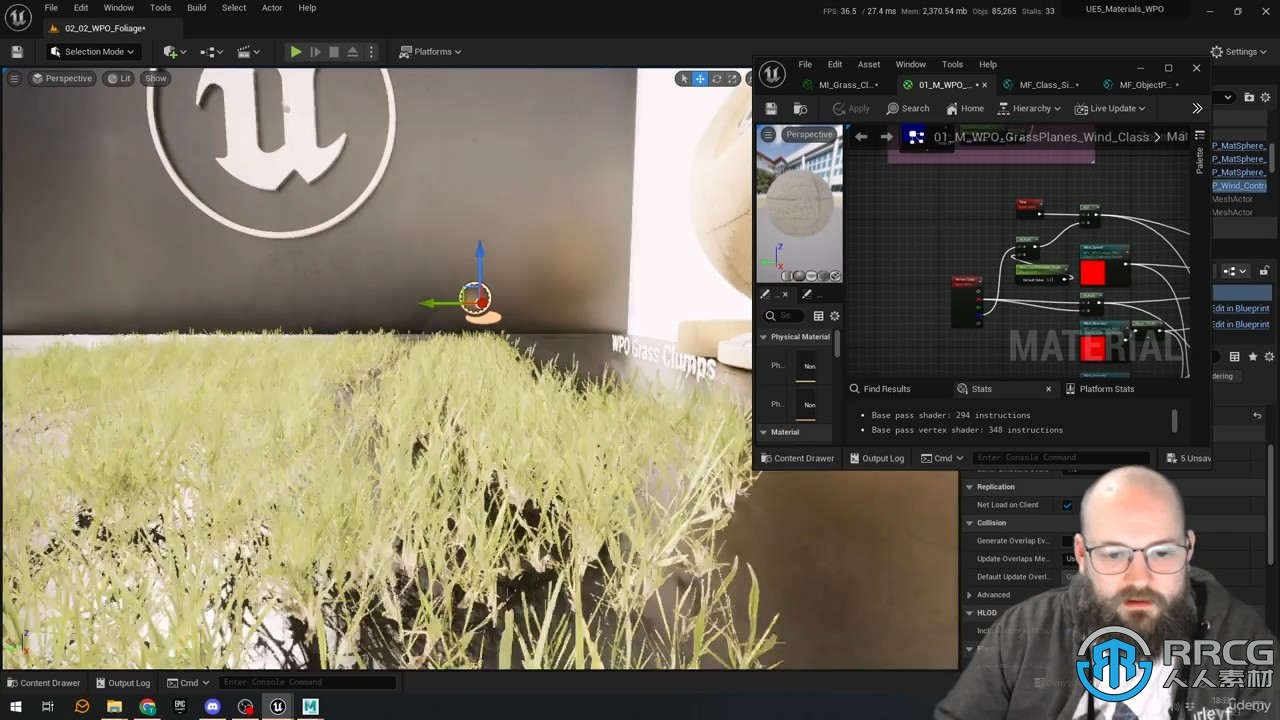
Task: Switch main viewport Lit view mode
Action: pos(119,78)
